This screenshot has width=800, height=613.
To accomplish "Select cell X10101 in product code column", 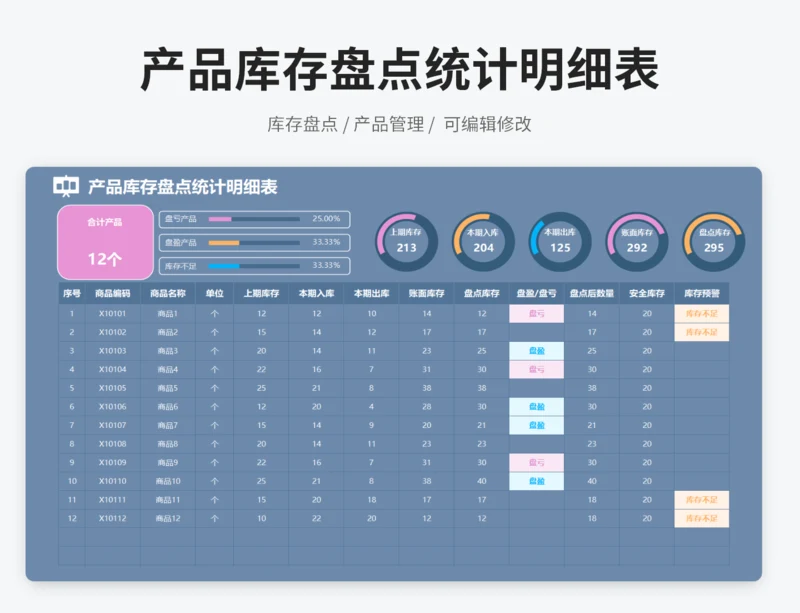I will click(x=113, y=313).
